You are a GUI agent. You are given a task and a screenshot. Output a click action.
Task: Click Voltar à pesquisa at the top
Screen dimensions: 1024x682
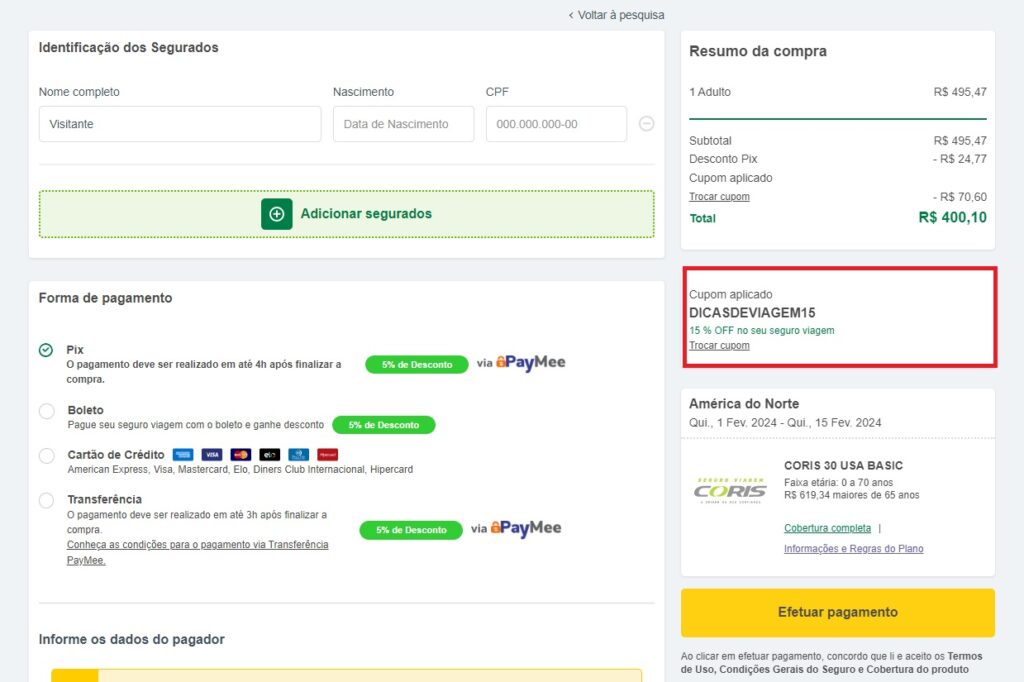point(615,15)
